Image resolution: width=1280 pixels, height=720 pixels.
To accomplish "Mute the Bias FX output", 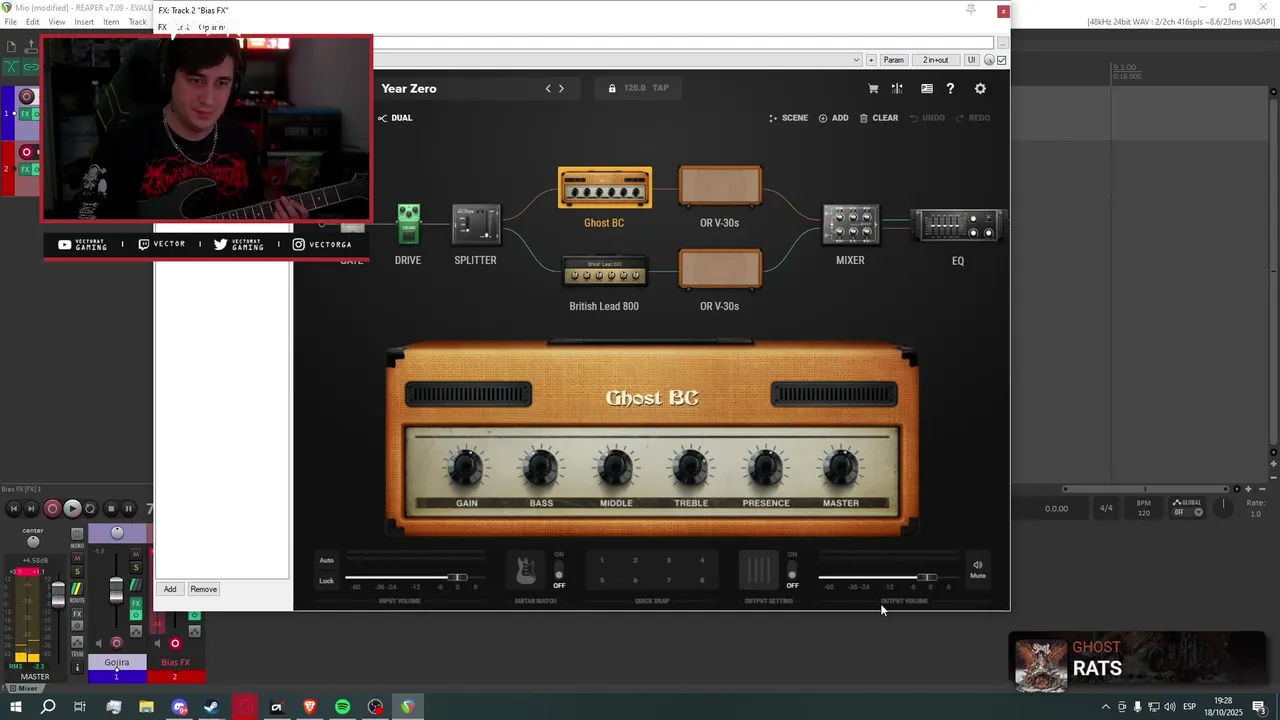I will (978, 569).
